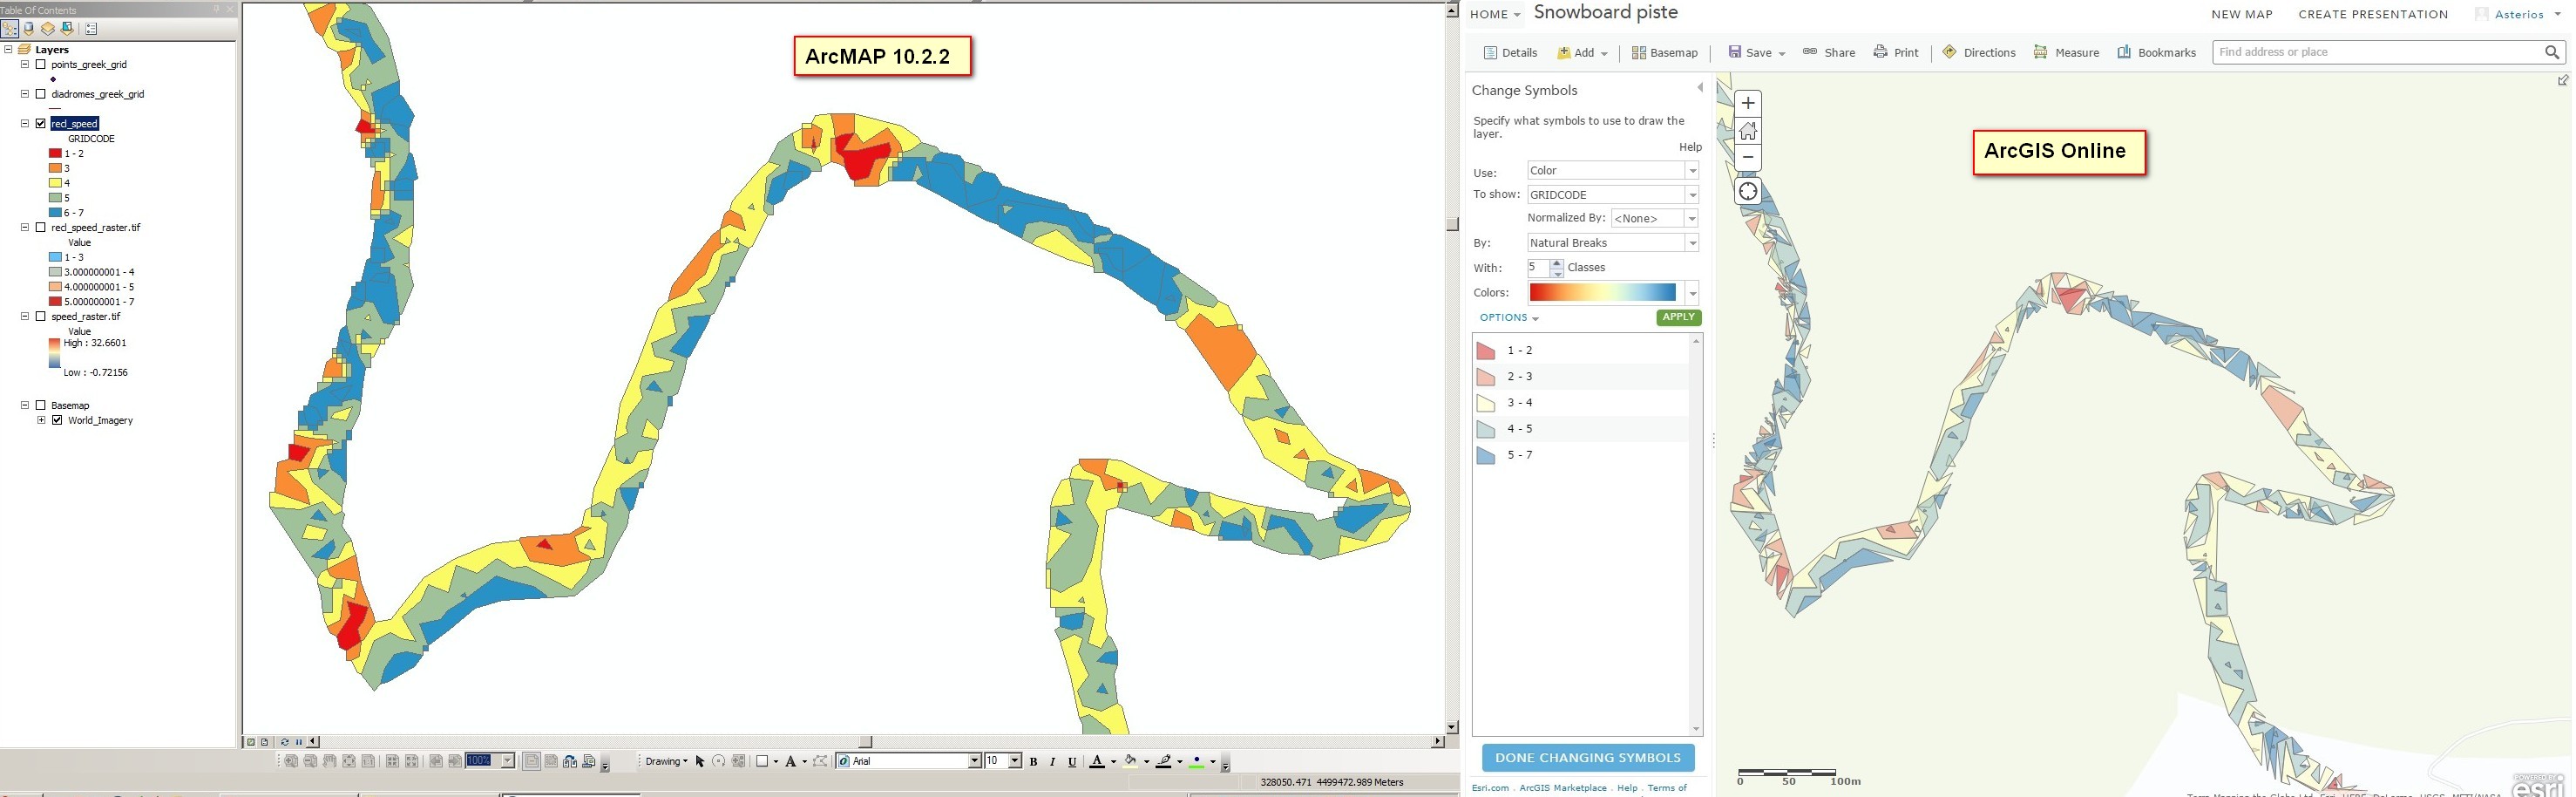Click the Measure tool

pyautogui.click(x=2066, y=53)
